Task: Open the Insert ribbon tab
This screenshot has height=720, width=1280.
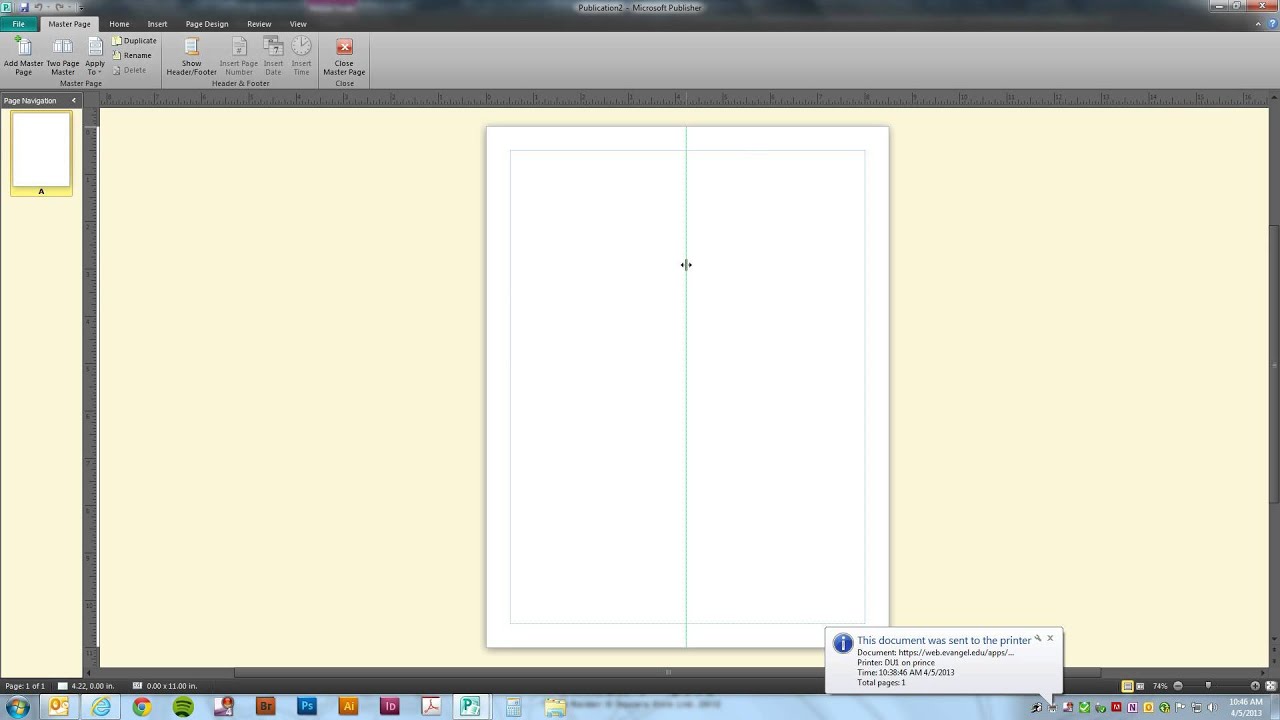Action: coord(157,24)
